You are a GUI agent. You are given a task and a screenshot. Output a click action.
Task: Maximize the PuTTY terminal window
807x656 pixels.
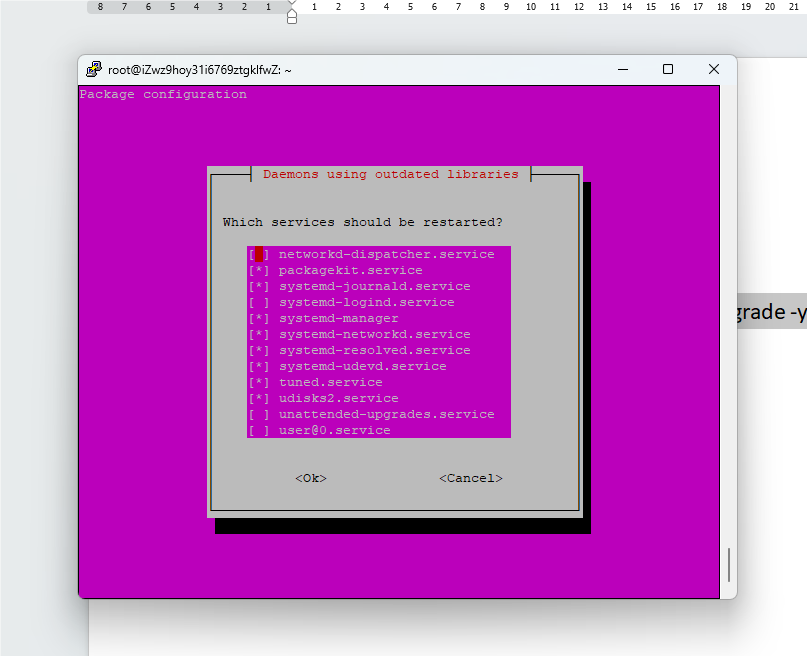pos(668,69)
